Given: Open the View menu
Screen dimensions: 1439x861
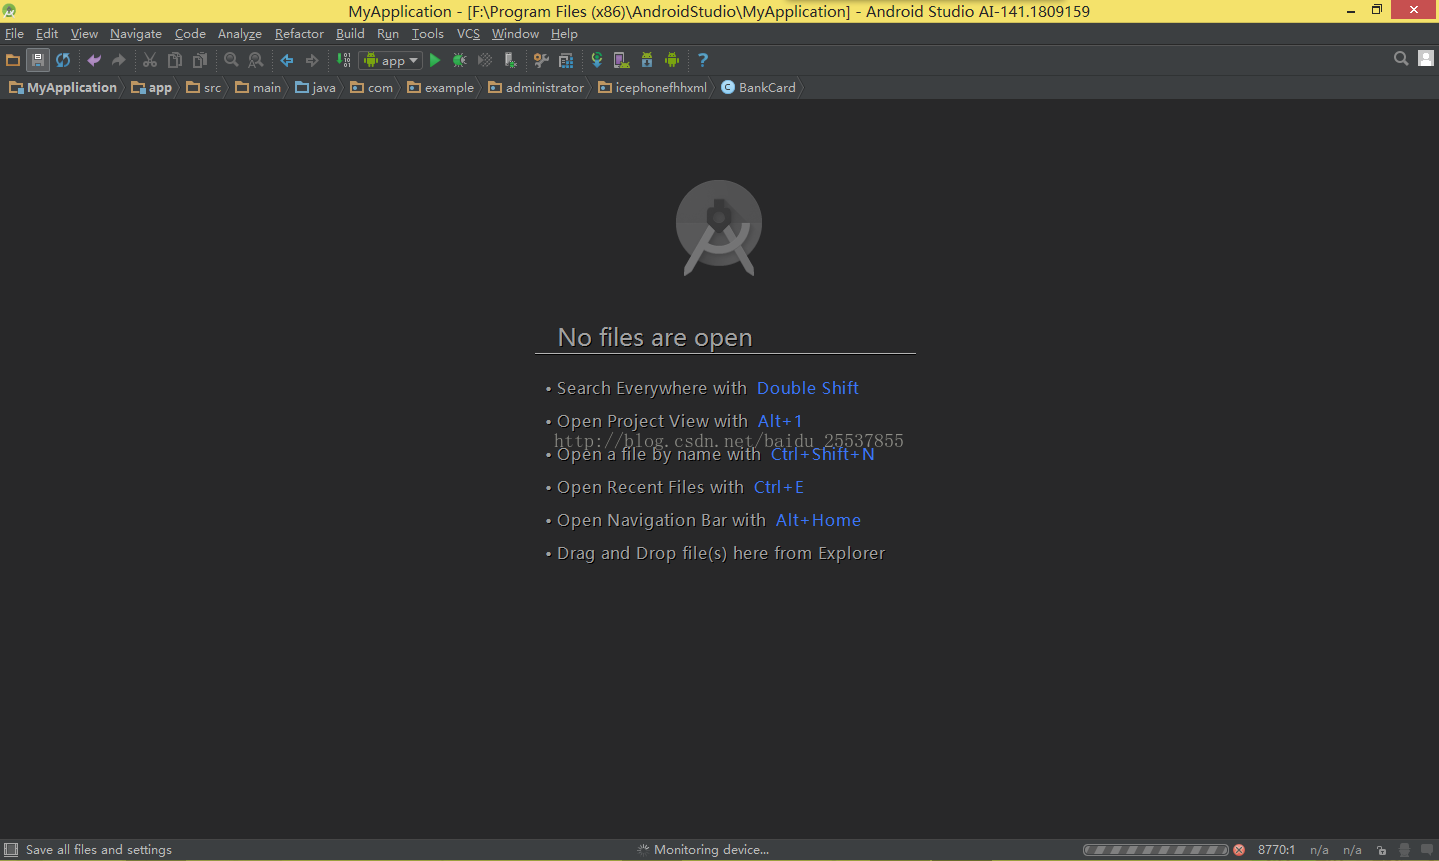Looking at the screenshot, I should tap(84, 34).
